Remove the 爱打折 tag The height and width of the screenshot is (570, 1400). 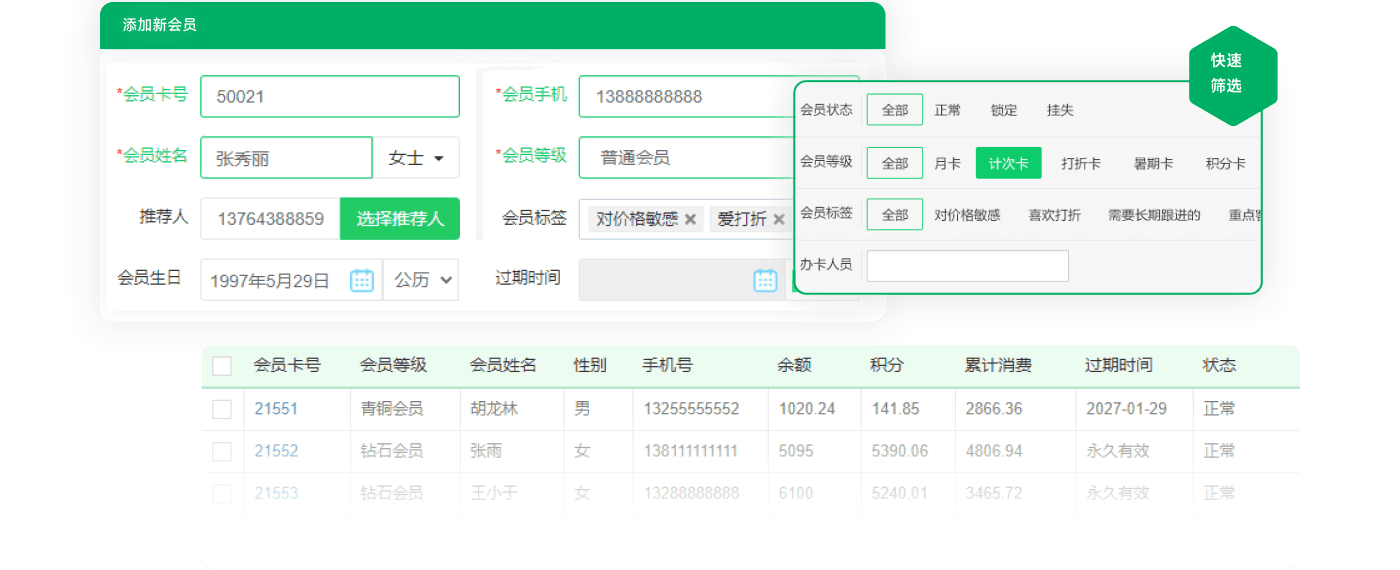coord(778,219)
